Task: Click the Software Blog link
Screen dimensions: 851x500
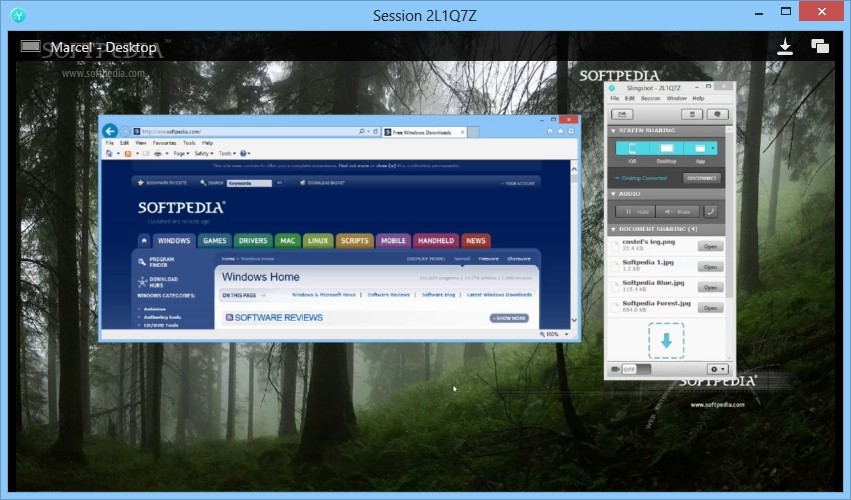Action: coord(438,295)
